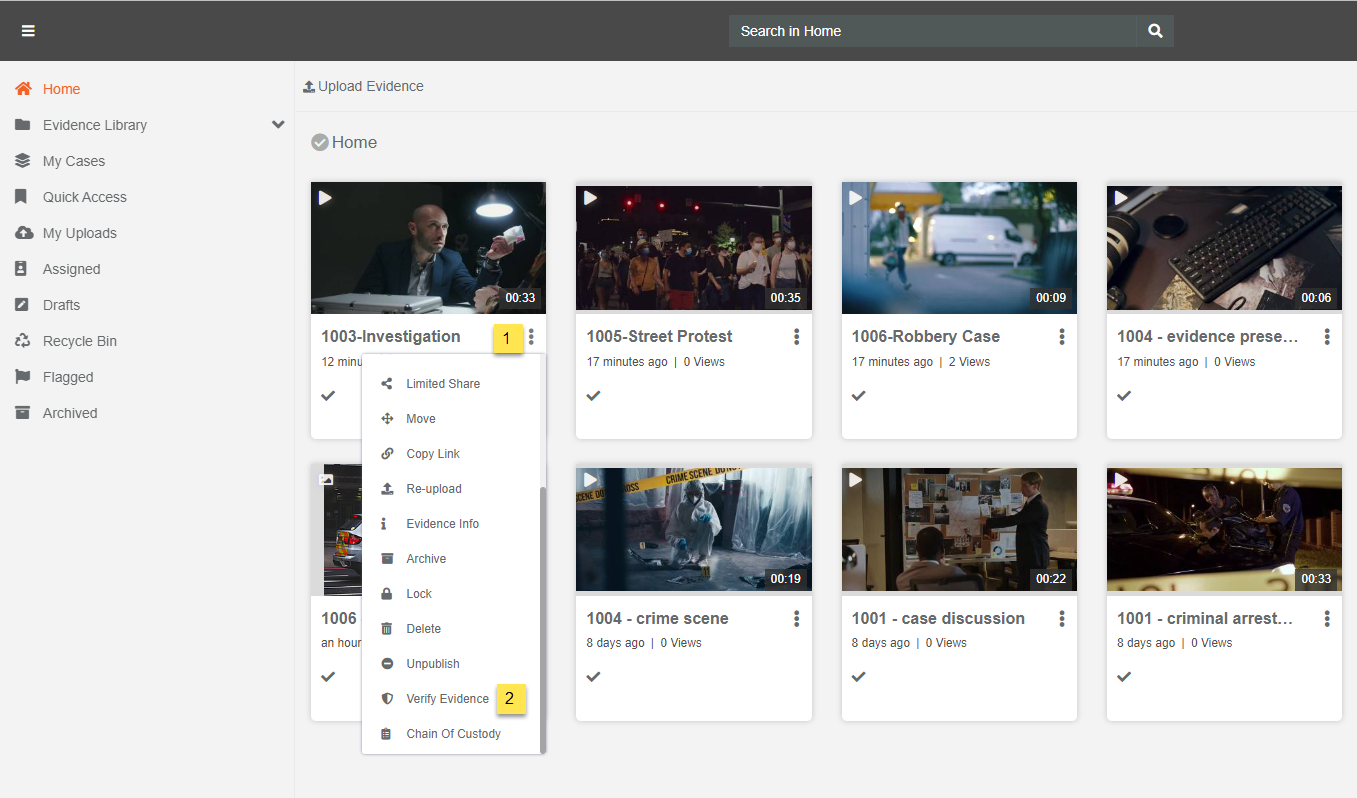This screenshot has width=1357, height=798.
Task: Open the 1006-Robbery Case title link
Action: coord(925,337)
